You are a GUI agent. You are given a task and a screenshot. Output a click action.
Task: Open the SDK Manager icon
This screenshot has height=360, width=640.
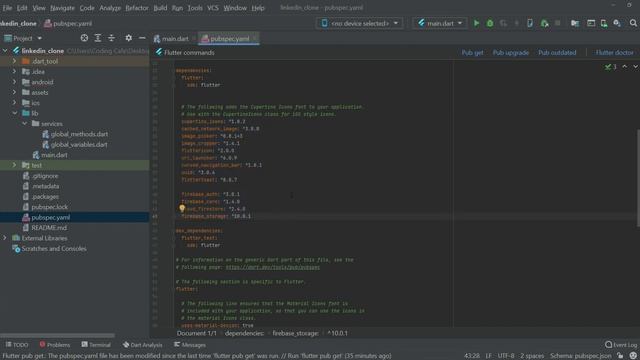[x=617, y=23]
